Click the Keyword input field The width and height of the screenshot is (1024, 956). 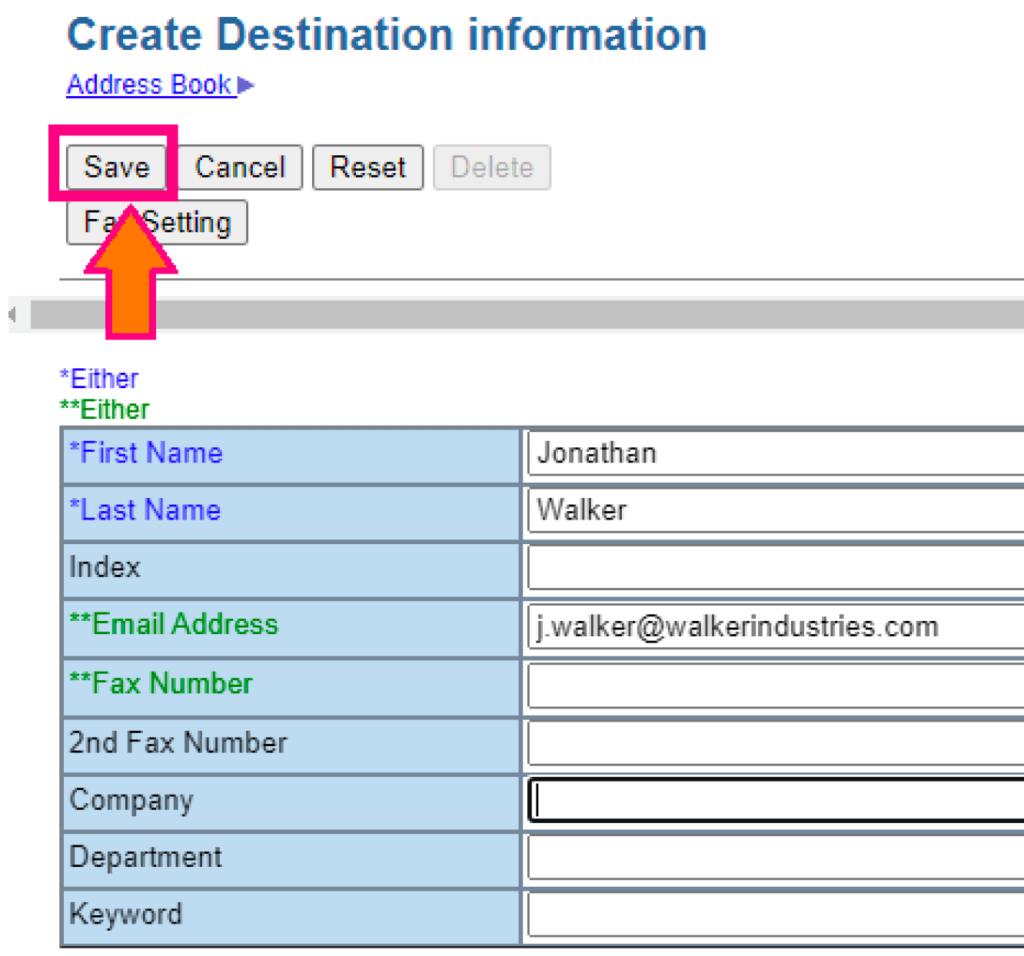(x=776, y=915)
